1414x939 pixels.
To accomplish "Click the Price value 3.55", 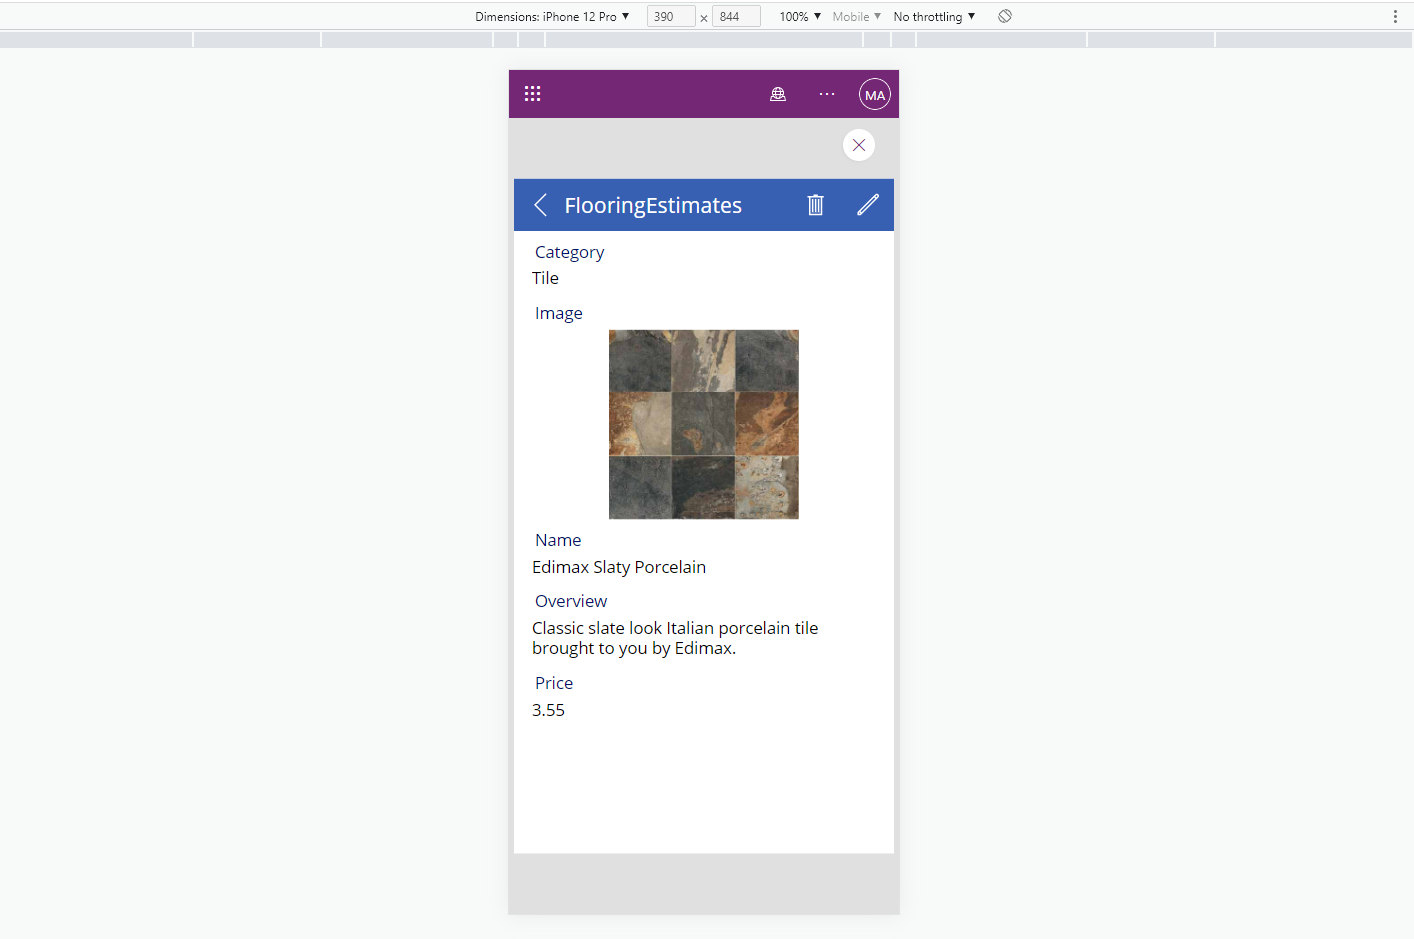I will (548, 709).
